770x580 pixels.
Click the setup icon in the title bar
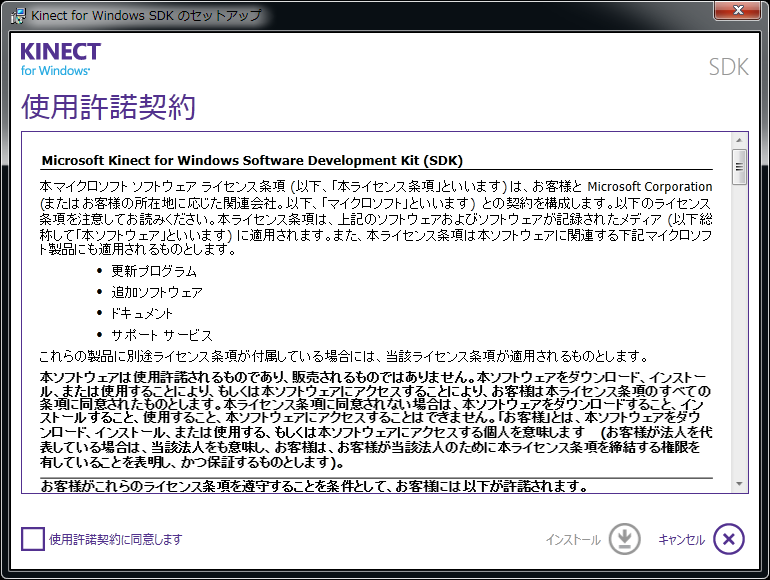[x=17, y=15]
